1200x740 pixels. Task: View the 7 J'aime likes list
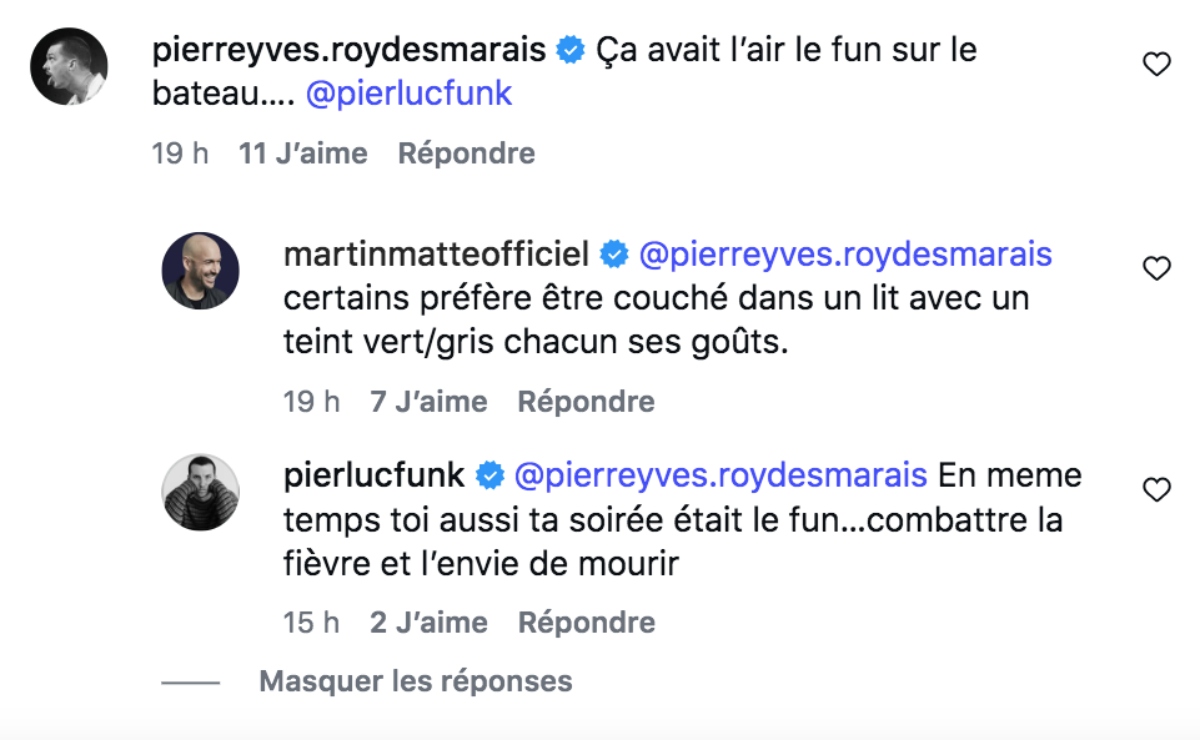pyautogui.click(x=428, y=402)
